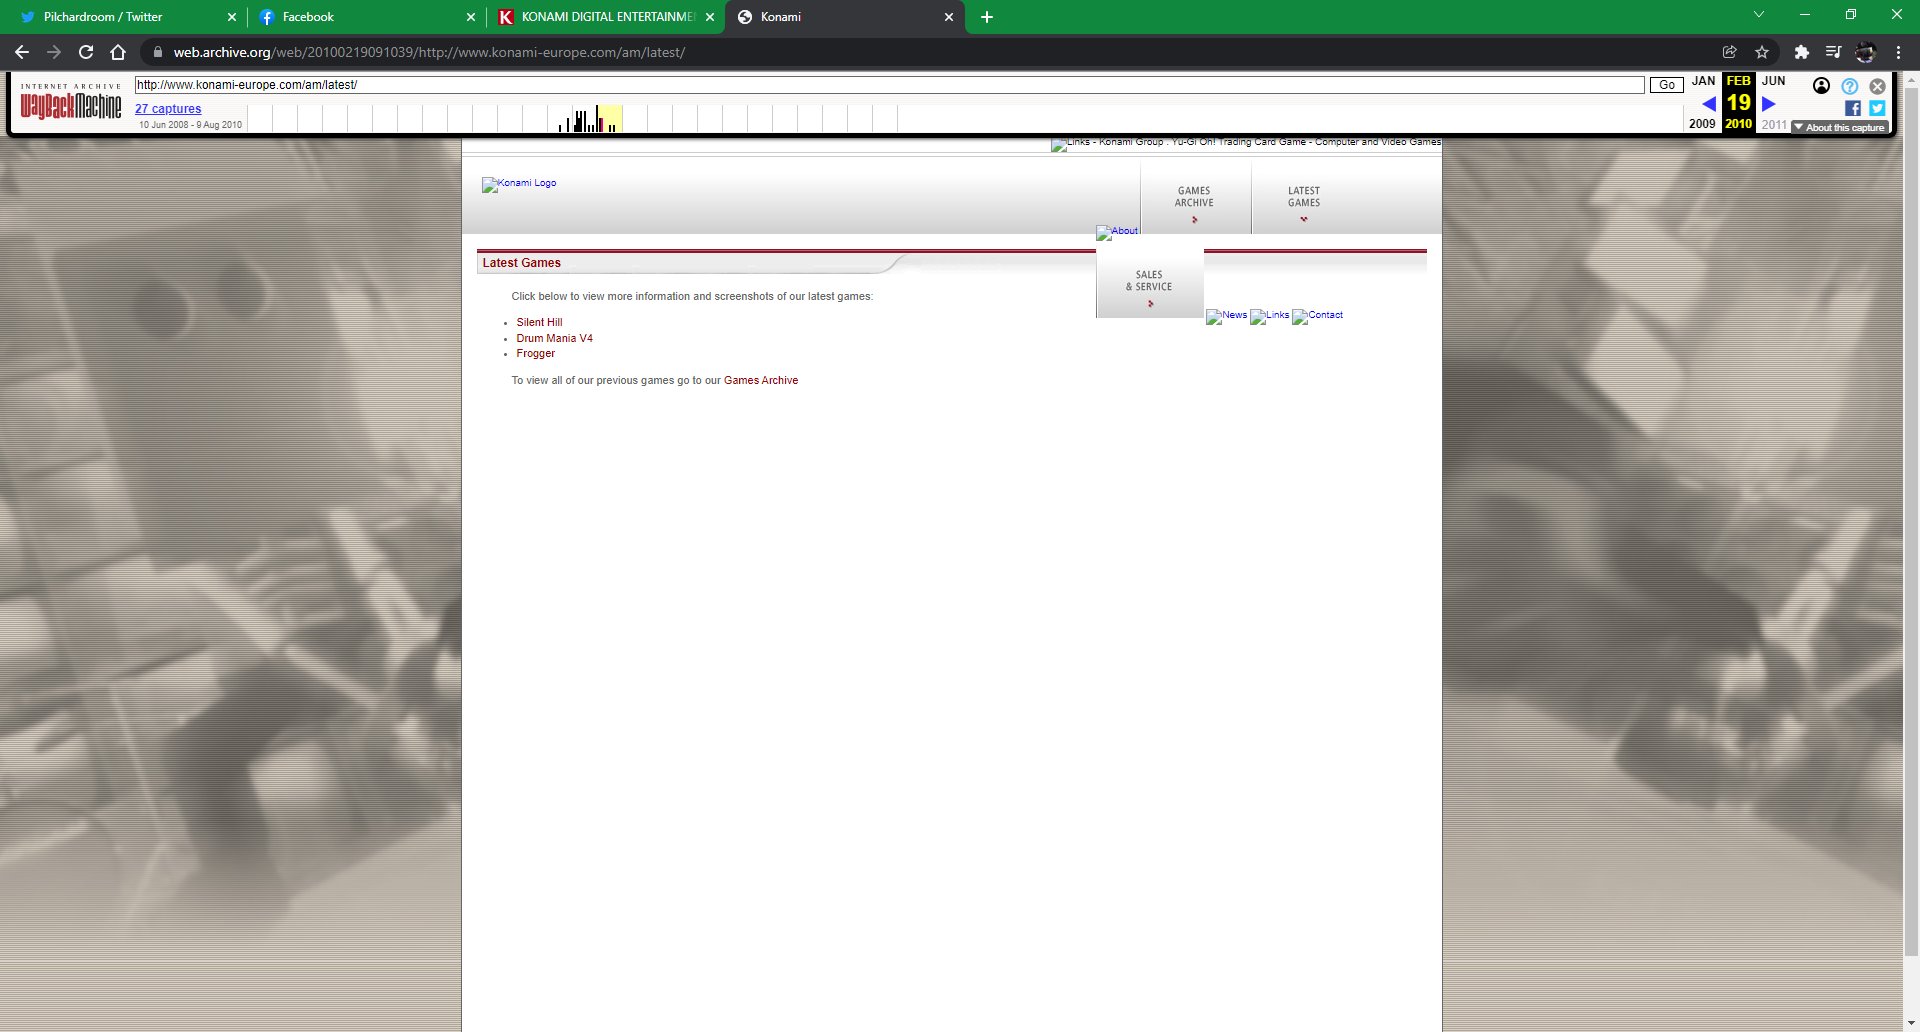Click the 27 captures link
This screenshot has width=1920, height=1032.
point(168,109)
